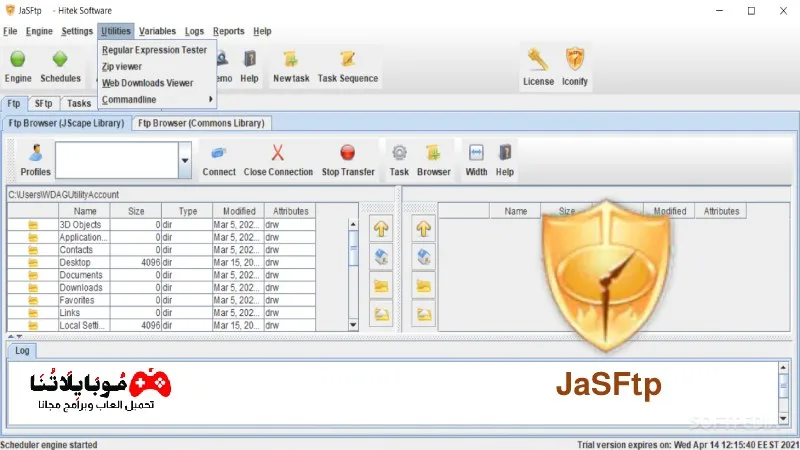Click the Task gear icon
This screenshot has height=450, width=800.
click(399, 153)
